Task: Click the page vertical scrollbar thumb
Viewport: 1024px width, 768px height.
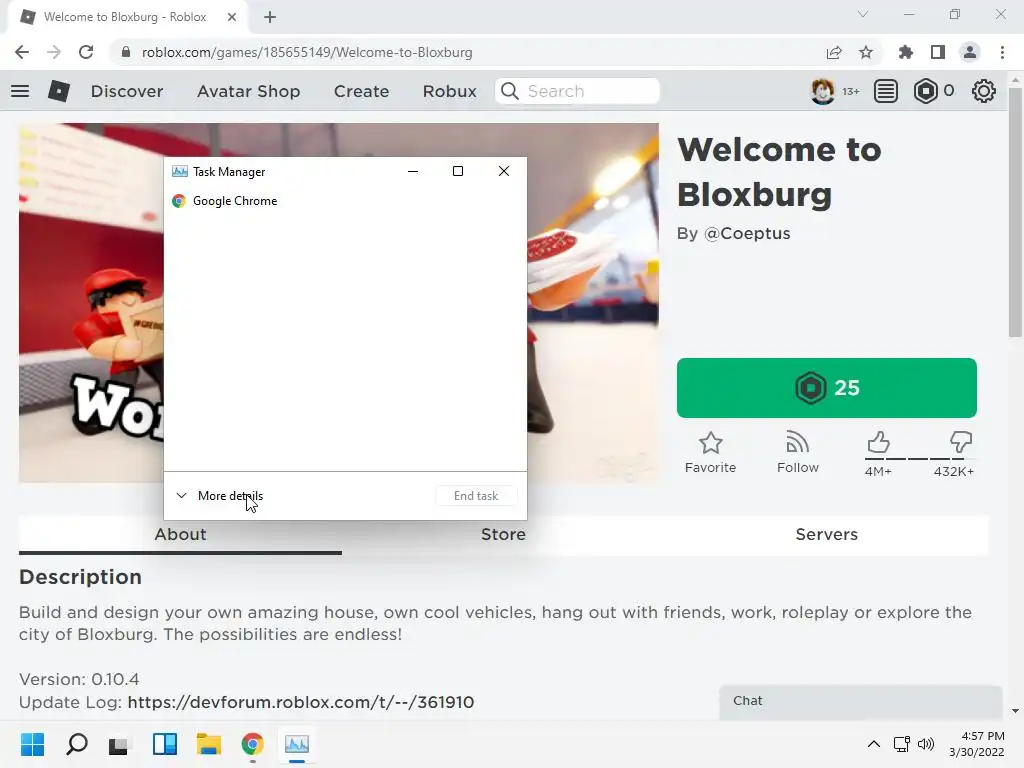Action: [x=1016, y=212]
